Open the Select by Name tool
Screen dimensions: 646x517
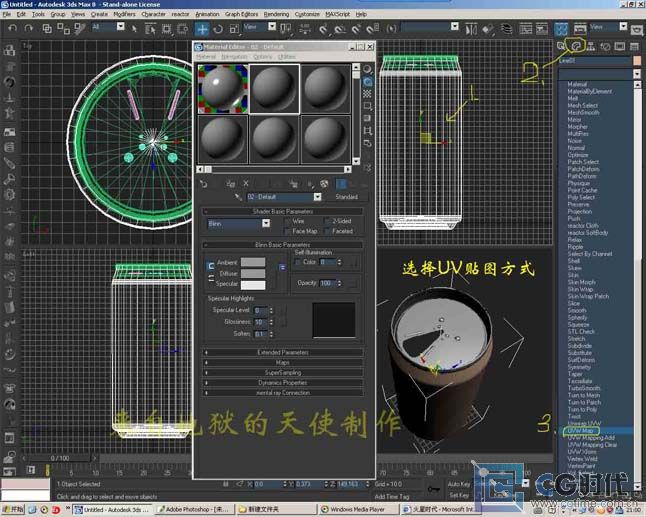(150, 29)
